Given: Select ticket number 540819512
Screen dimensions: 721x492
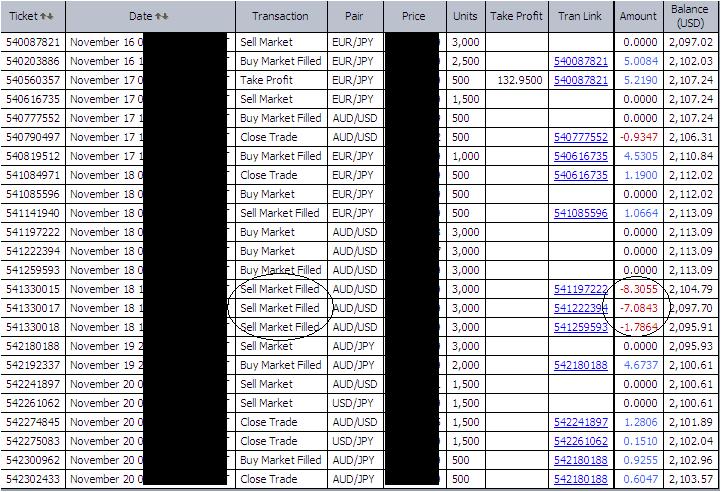Looking at the screenshot, I should click(x=33, y=156).
